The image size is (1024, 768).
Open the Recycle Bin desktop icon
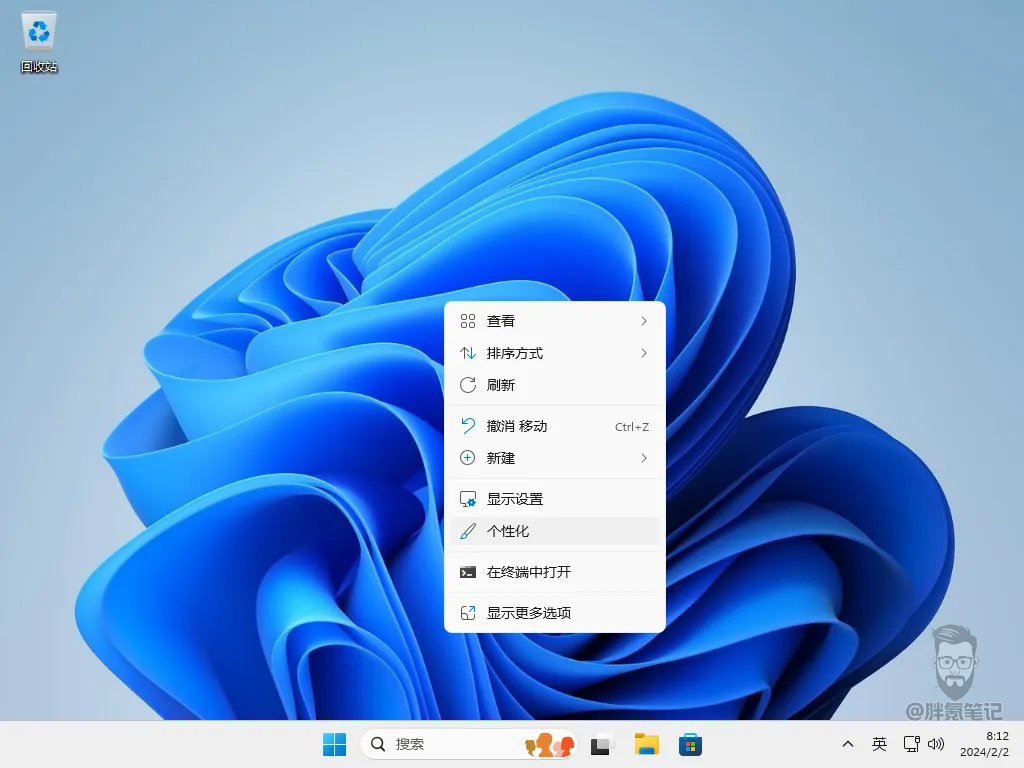point(39,42)
